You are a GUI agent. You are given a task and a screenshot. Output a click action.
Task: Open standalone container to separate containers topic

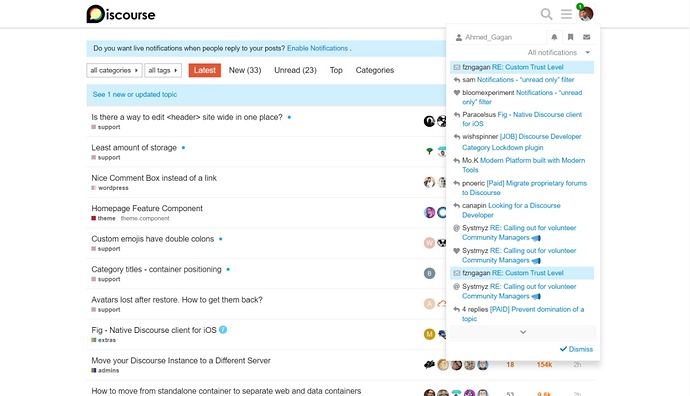226,391
